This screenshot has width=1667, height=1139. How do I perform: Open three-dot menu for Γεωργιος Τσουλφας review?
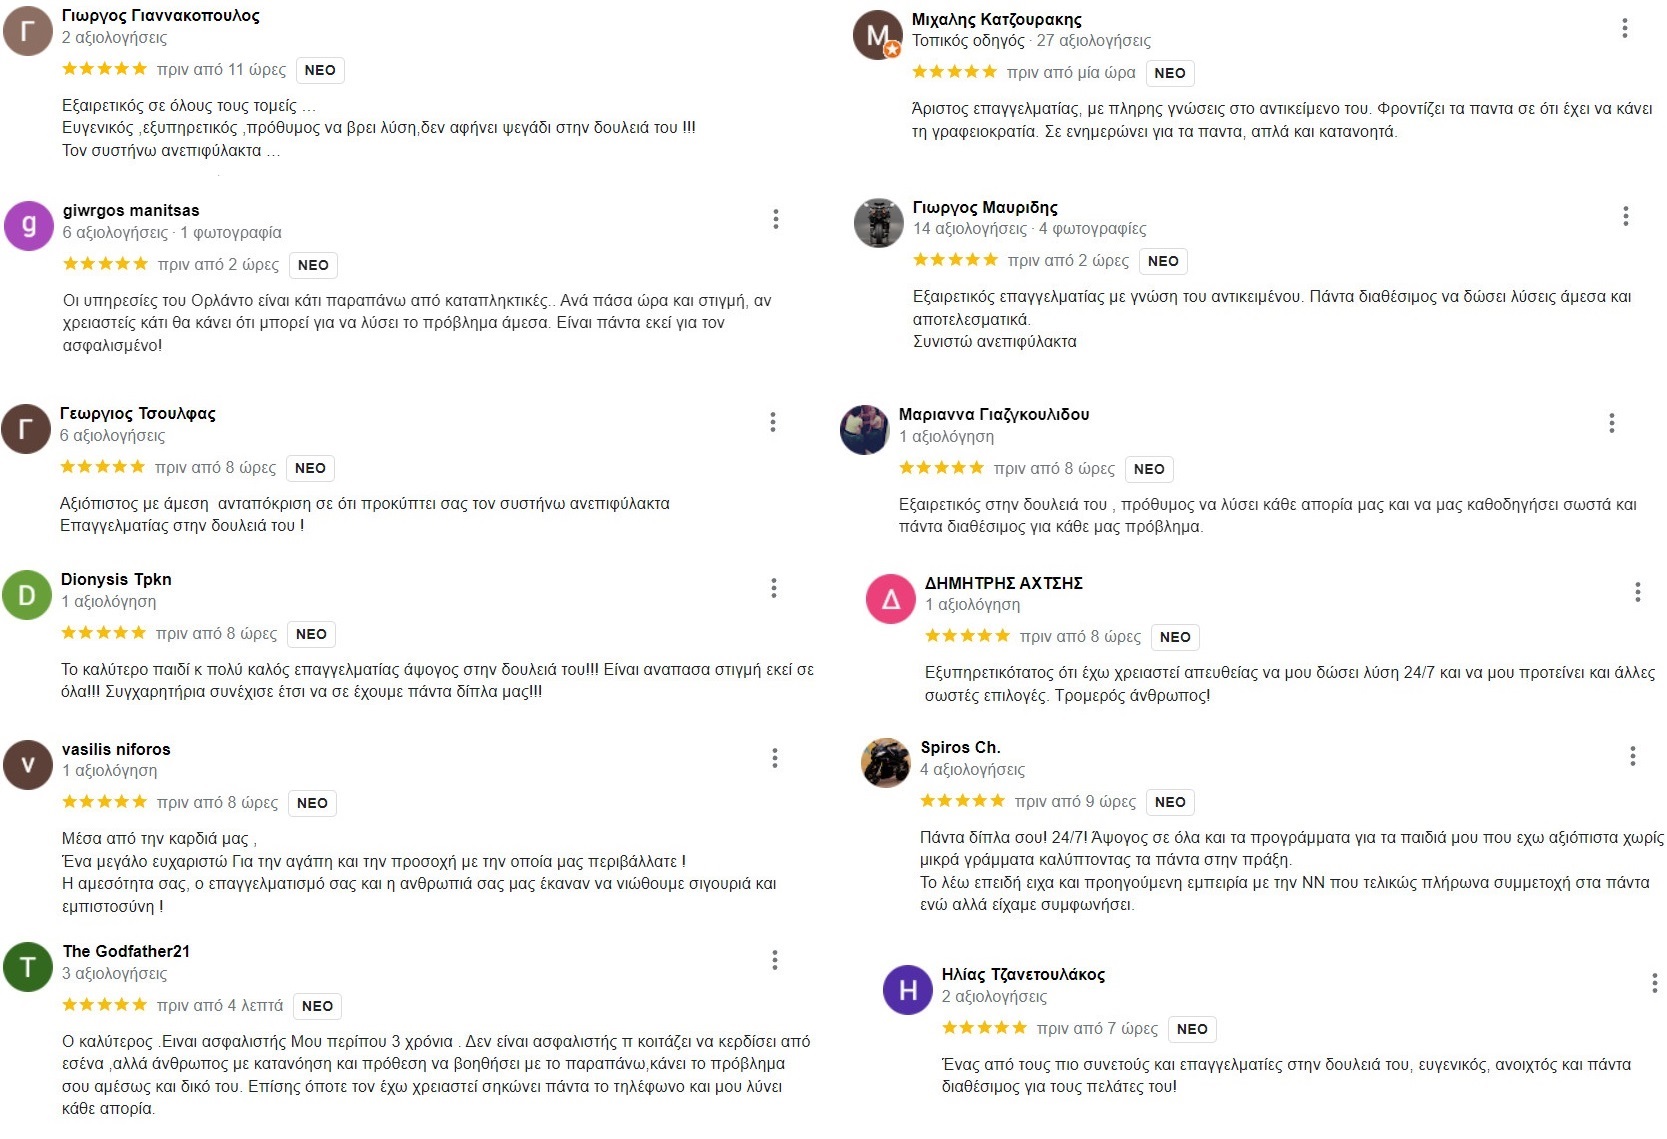click(x=773, y=422)
